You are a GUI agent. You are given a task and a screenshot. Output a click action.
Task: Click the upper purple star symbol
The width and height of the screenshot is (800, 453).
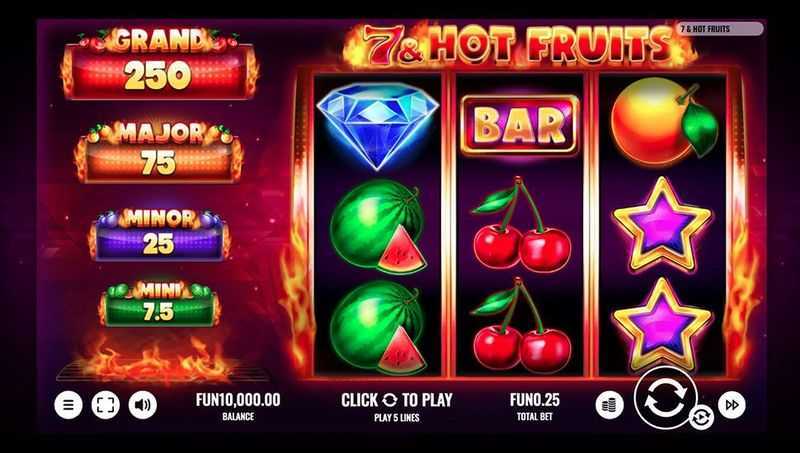click(x=662, y=224)
